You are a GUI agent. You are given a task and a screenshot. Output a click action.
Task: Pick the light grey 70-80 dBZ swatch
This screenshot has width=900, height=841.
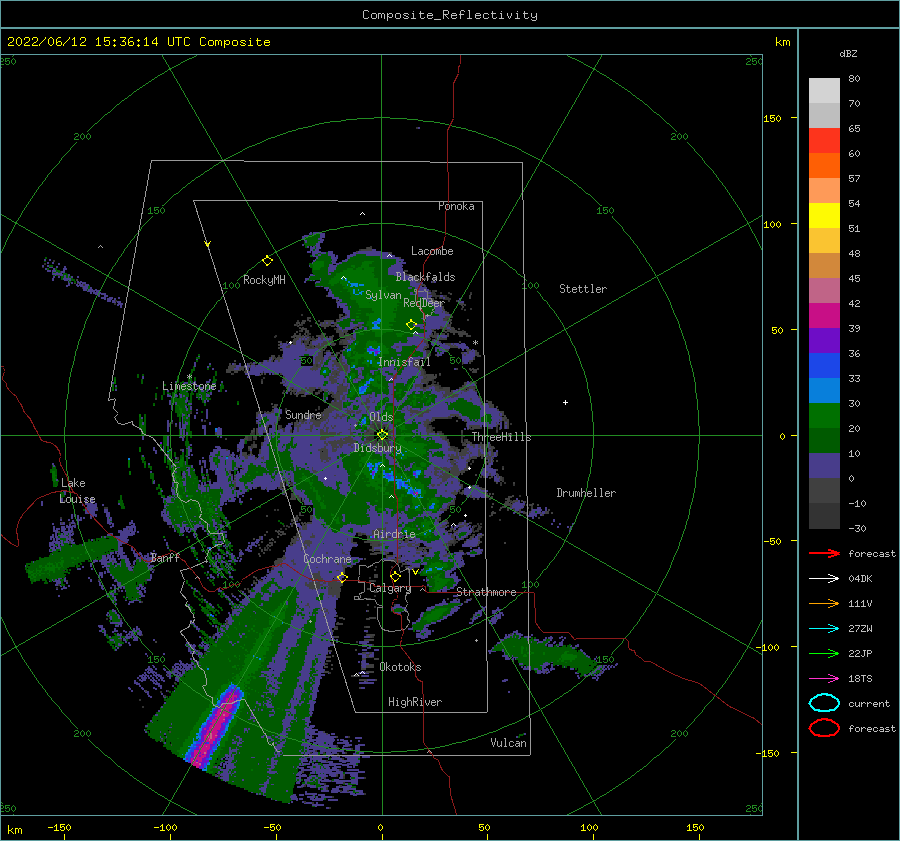pos(824,91)
